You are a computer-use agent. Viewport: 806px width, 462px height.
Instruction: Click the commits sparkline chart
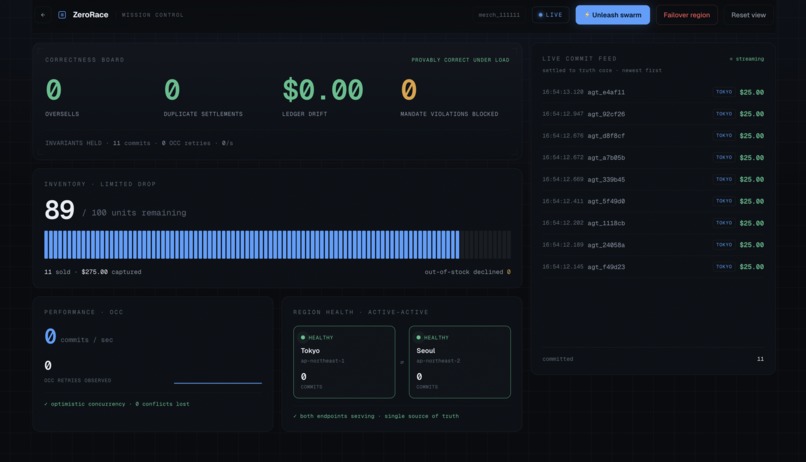click(x=217, y=382)
